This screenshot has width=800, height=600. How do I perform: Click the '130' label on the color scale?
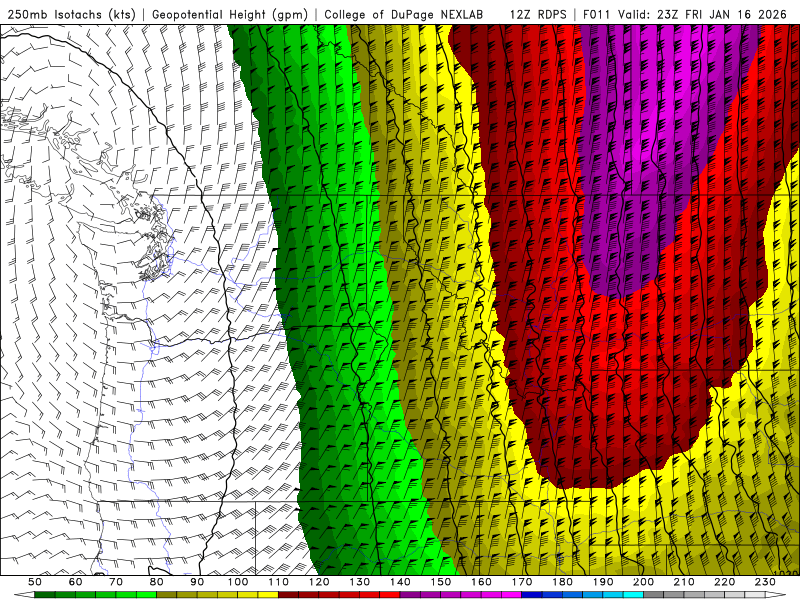(360, 582)
